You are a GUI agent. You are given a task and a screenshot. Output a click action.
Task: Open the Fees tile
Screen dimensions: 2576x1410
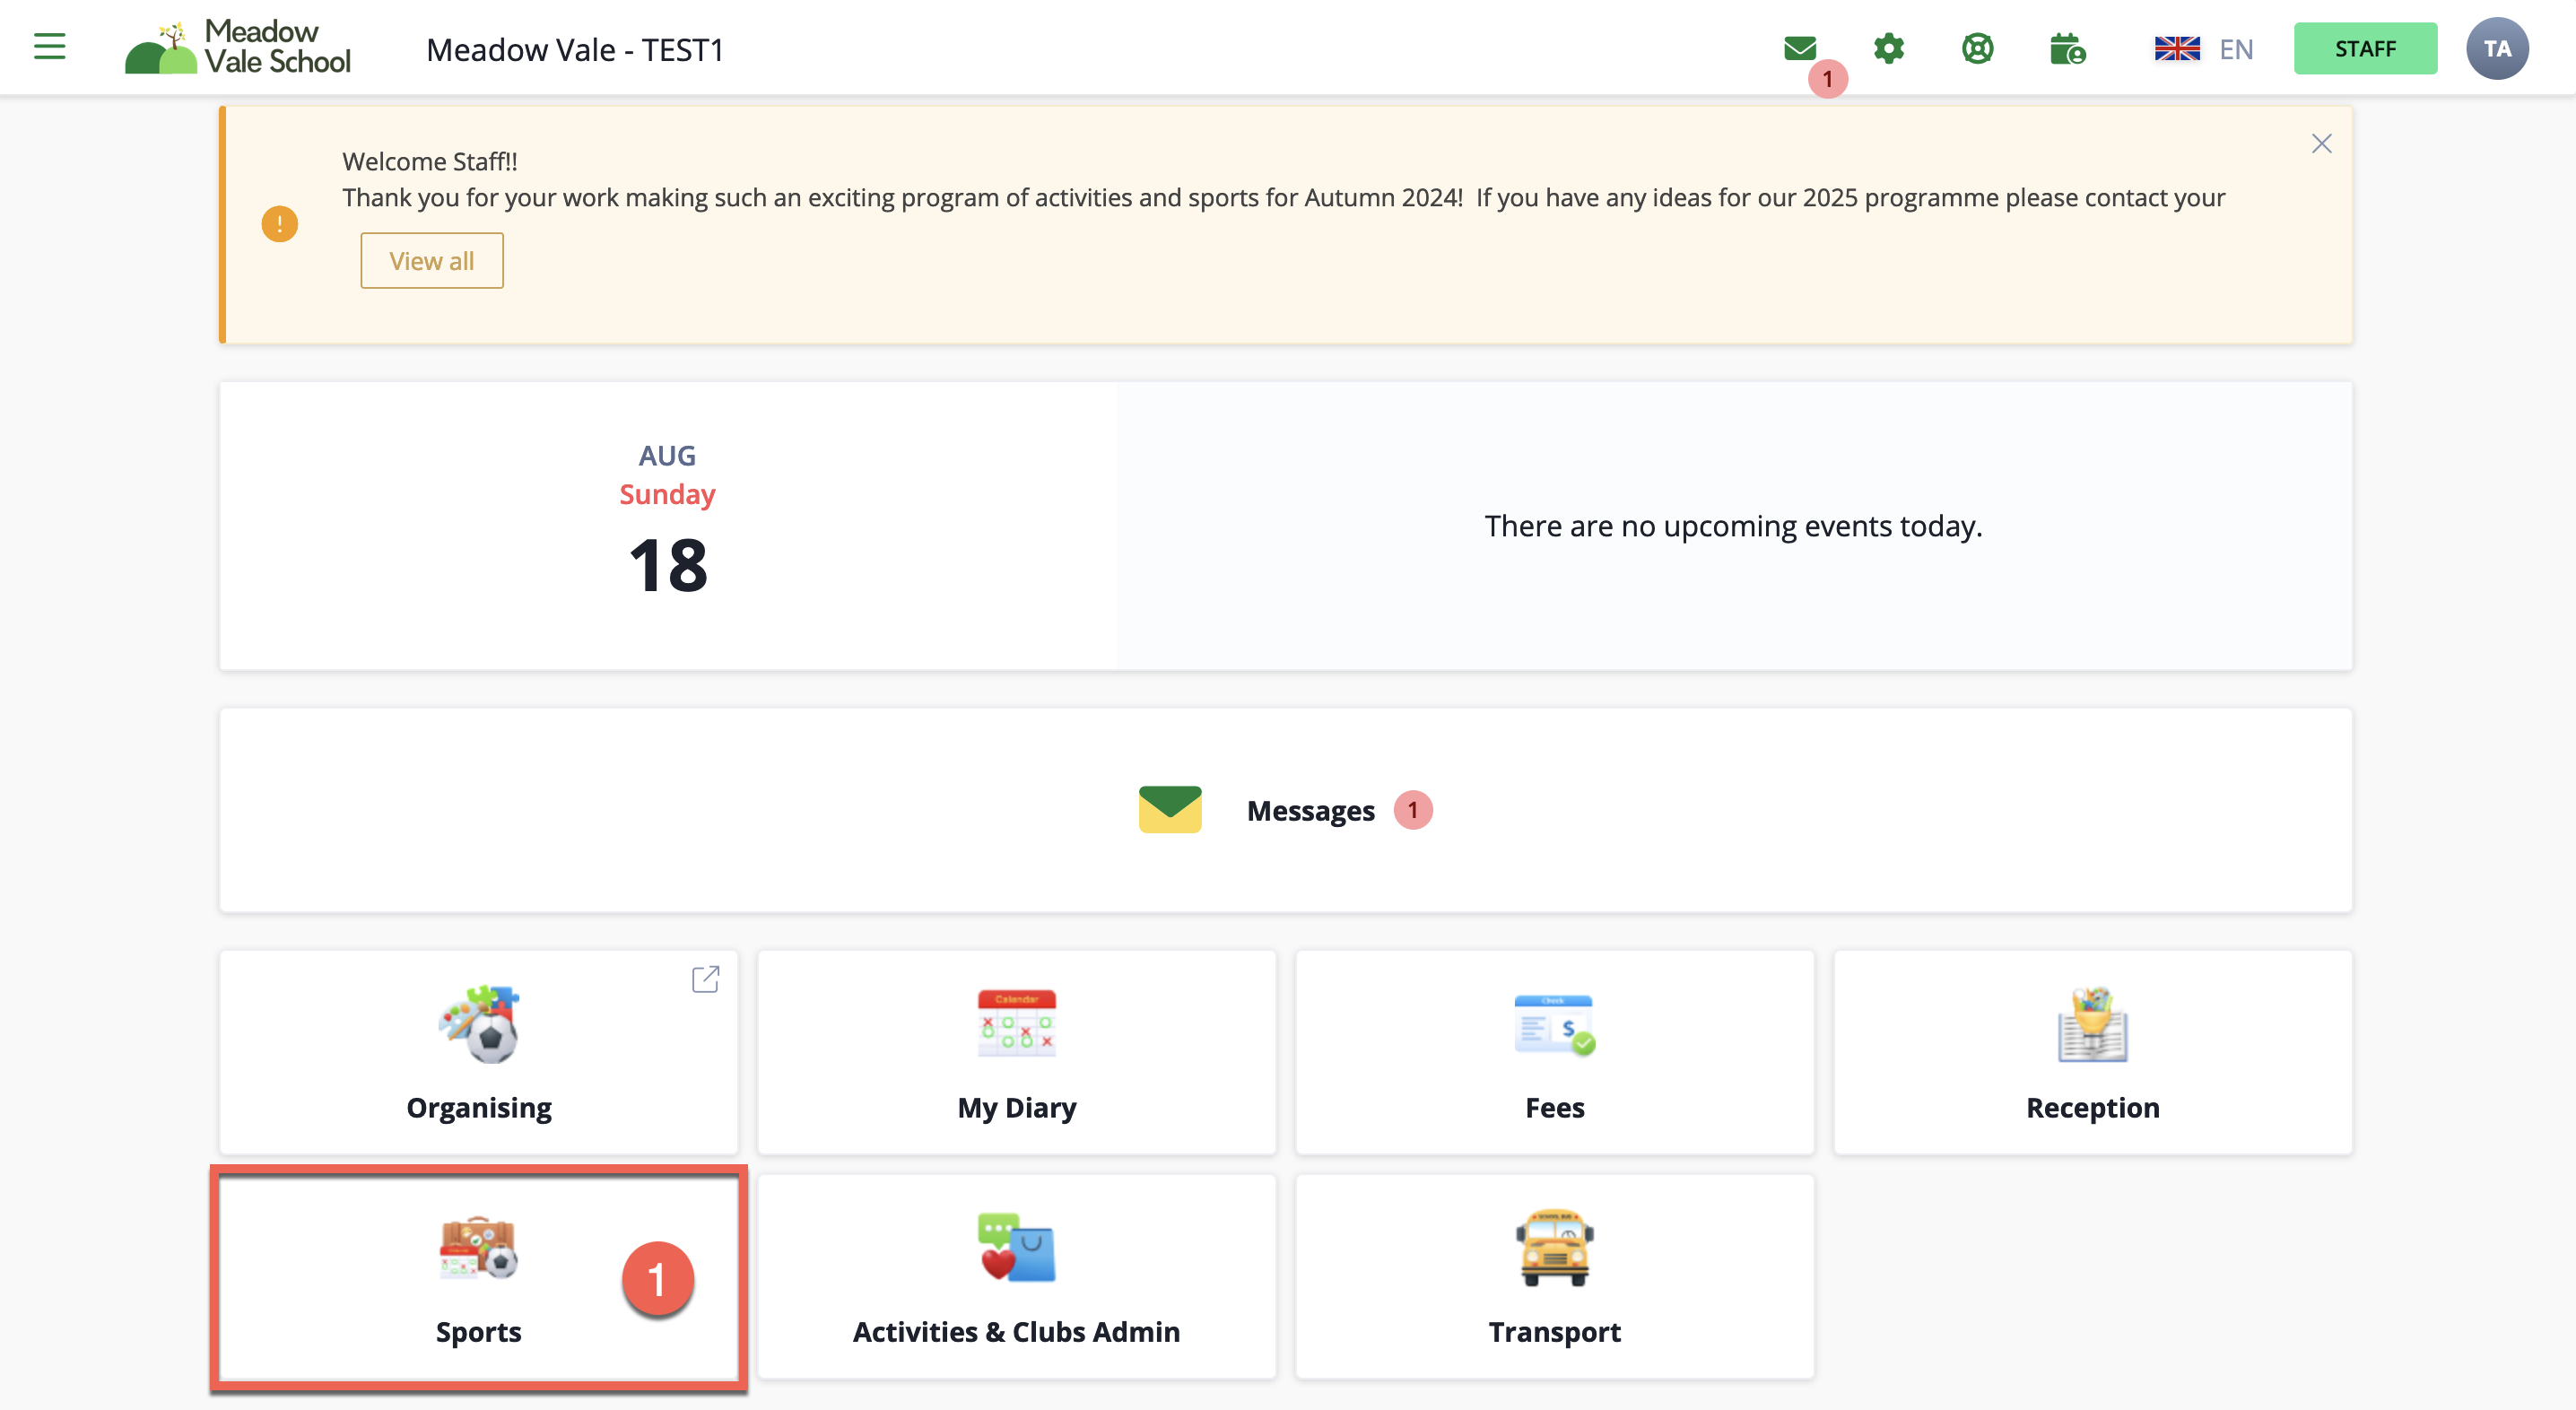[1555, 1052]
